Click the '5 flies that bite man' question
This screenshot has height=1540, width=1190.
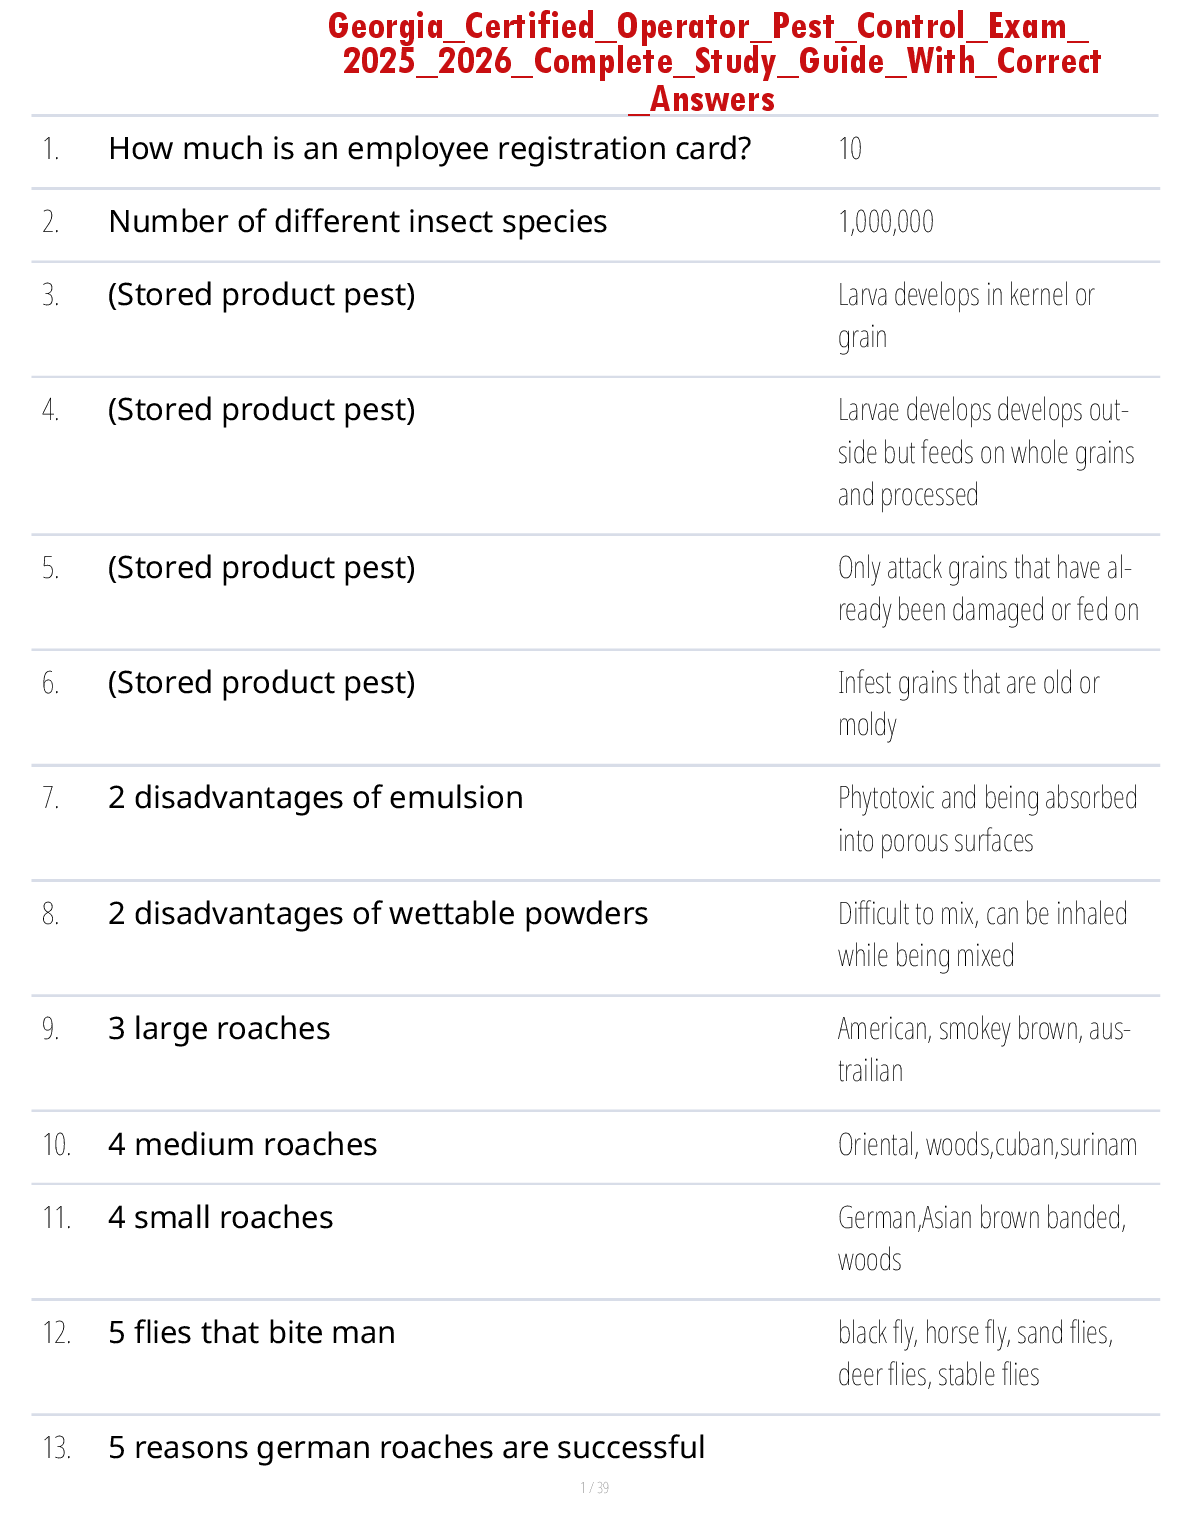coord(251,1333)
